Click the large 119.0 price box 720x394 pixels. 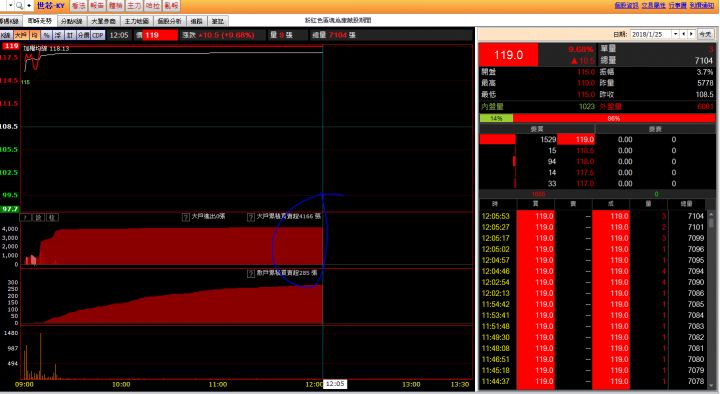(x=508, y=55)
